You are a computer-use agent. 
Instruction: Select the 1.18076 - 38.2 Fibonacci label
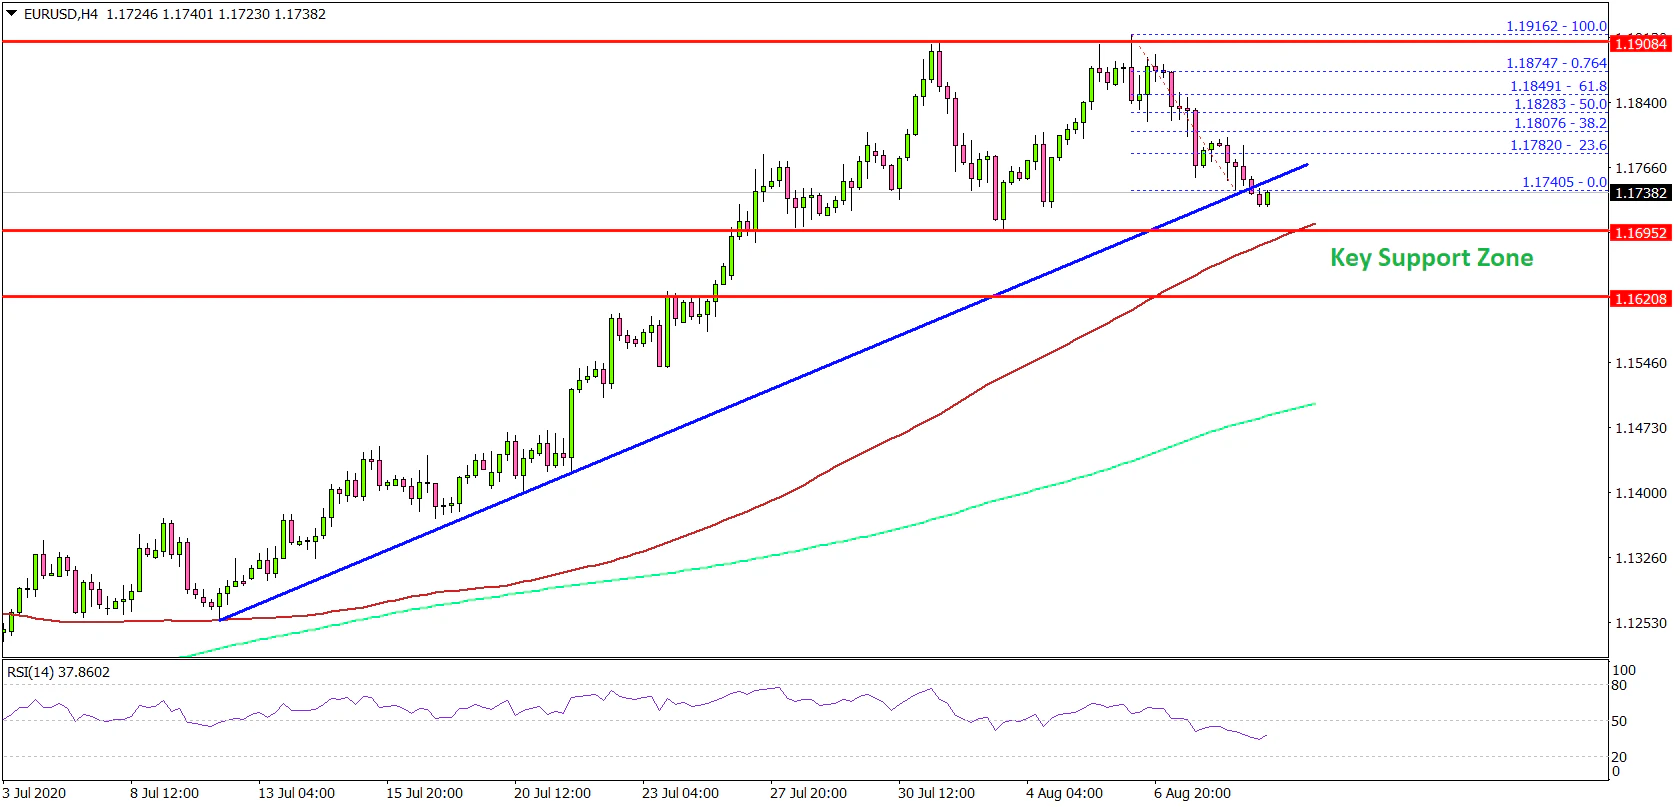click(x=1560, y=123)
